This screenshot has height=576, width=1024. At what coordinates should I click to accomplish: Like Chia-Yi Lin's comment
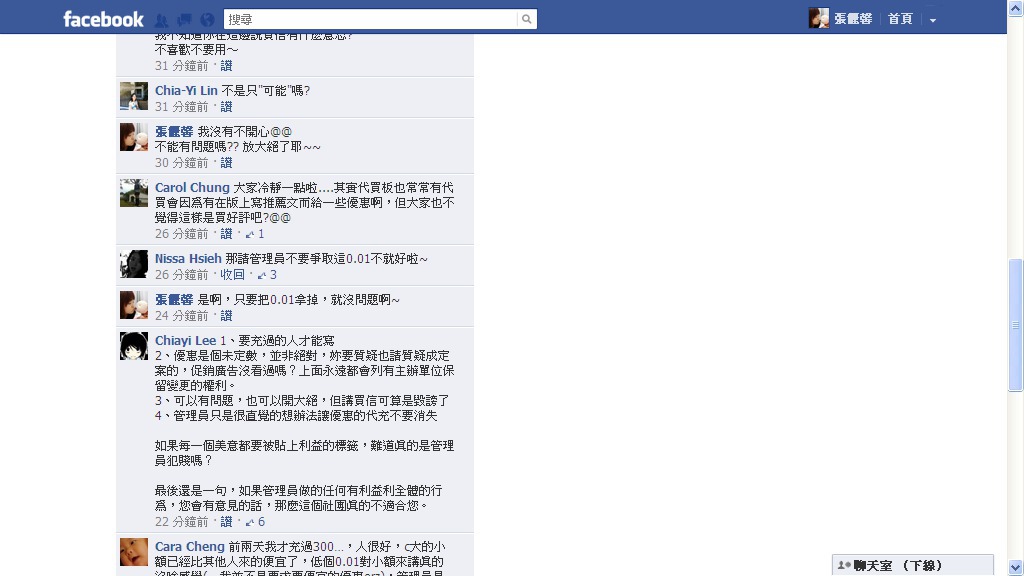(226, 107)
